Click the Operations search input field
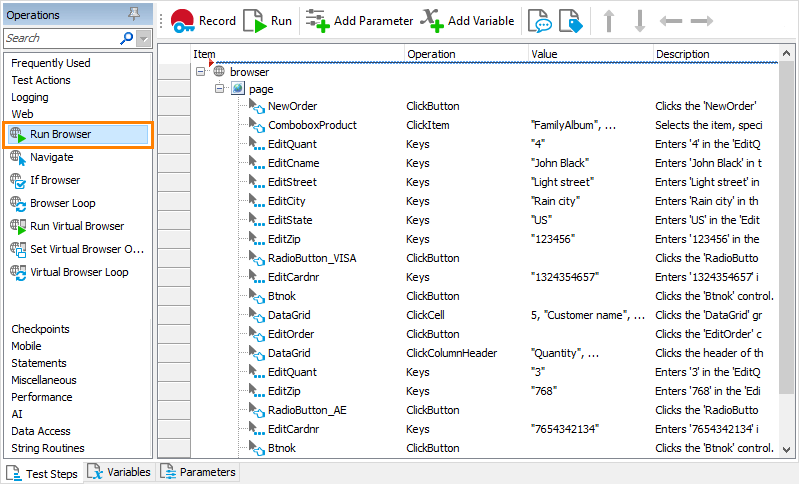Viewport: 799px width, 484px height. point(60,38)
